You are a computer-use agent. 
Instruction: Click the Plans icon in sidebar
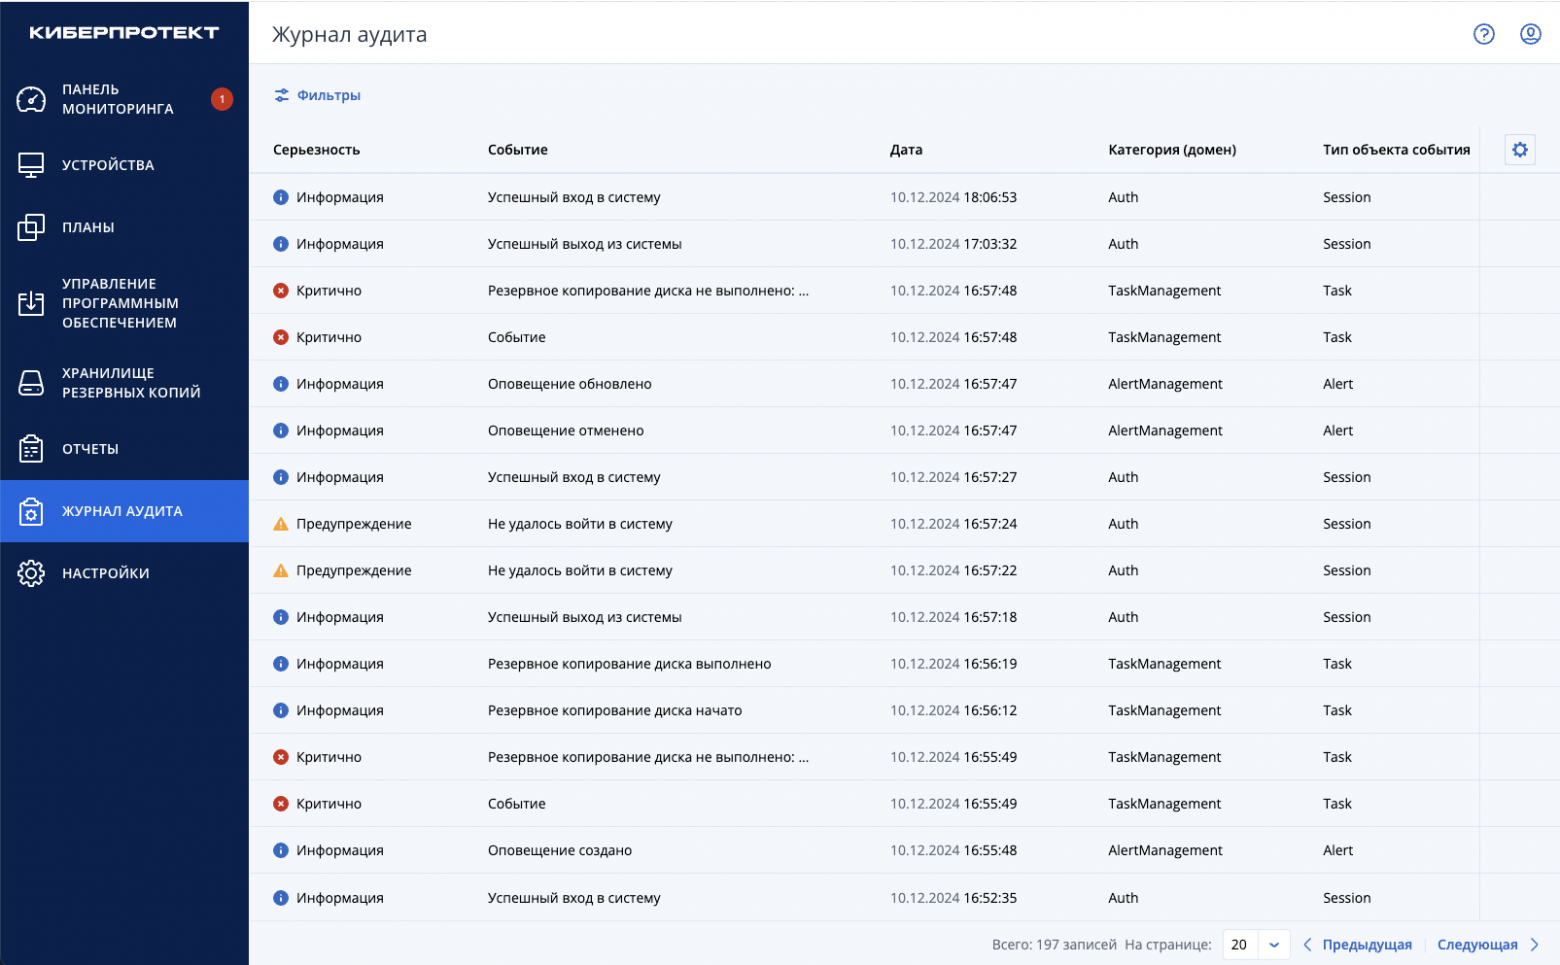[31, 227]
